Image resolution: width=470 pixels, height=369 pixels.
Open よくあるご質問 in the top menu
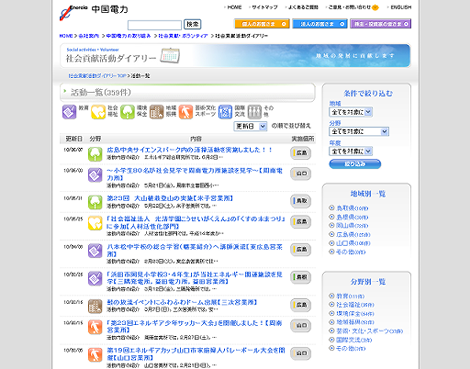click(303, 7)
